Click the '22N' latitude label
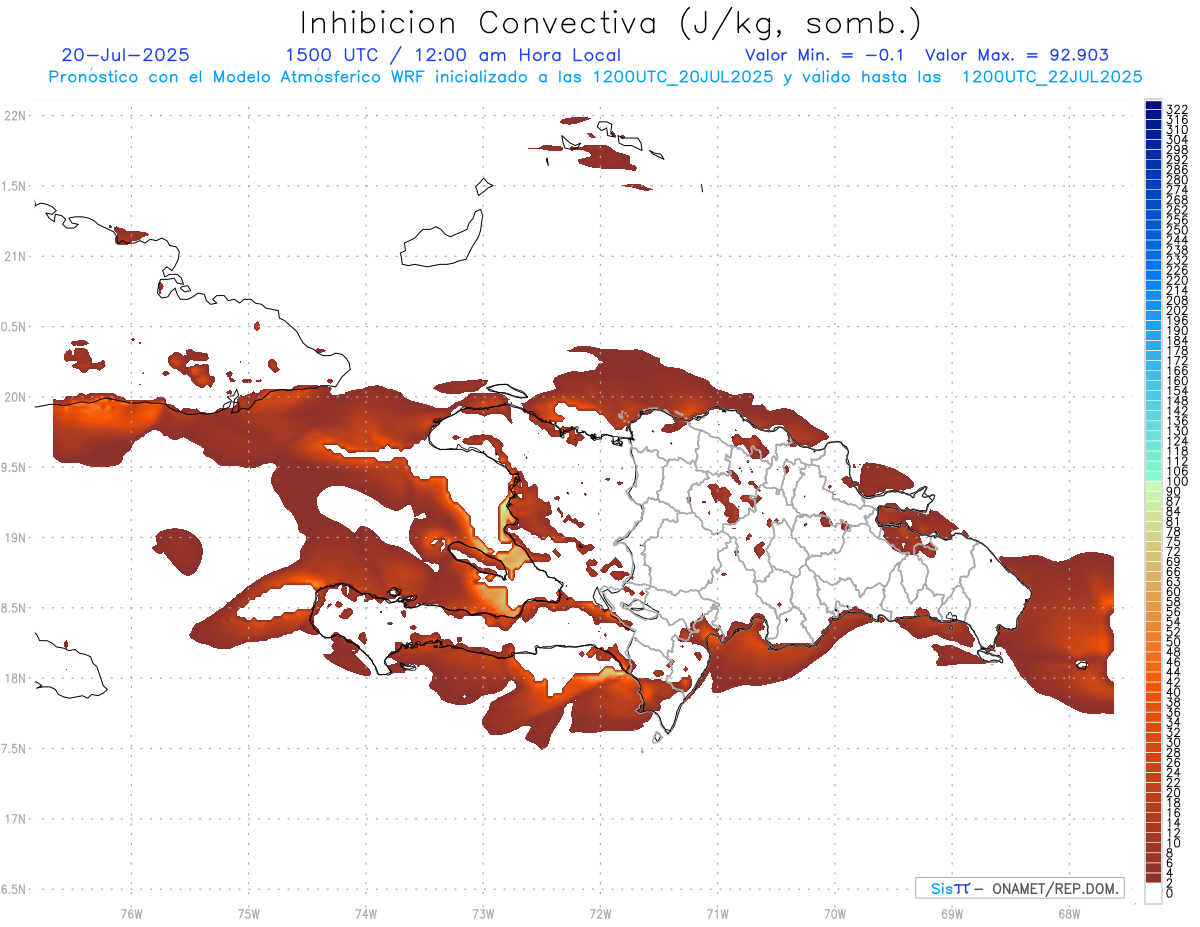The image size is (1200, 927). click(x=15, y=116)
